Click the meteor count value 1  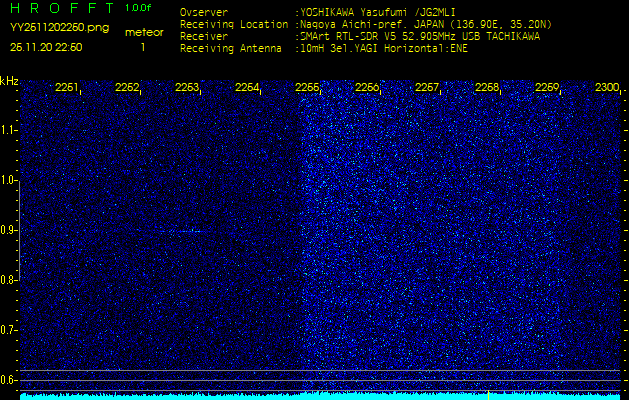click(x=143, y=47)
